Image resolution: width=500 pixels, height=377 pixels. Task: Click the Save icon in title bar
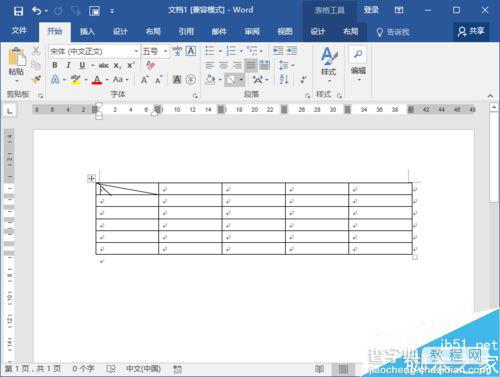click(x=18, y=11)
